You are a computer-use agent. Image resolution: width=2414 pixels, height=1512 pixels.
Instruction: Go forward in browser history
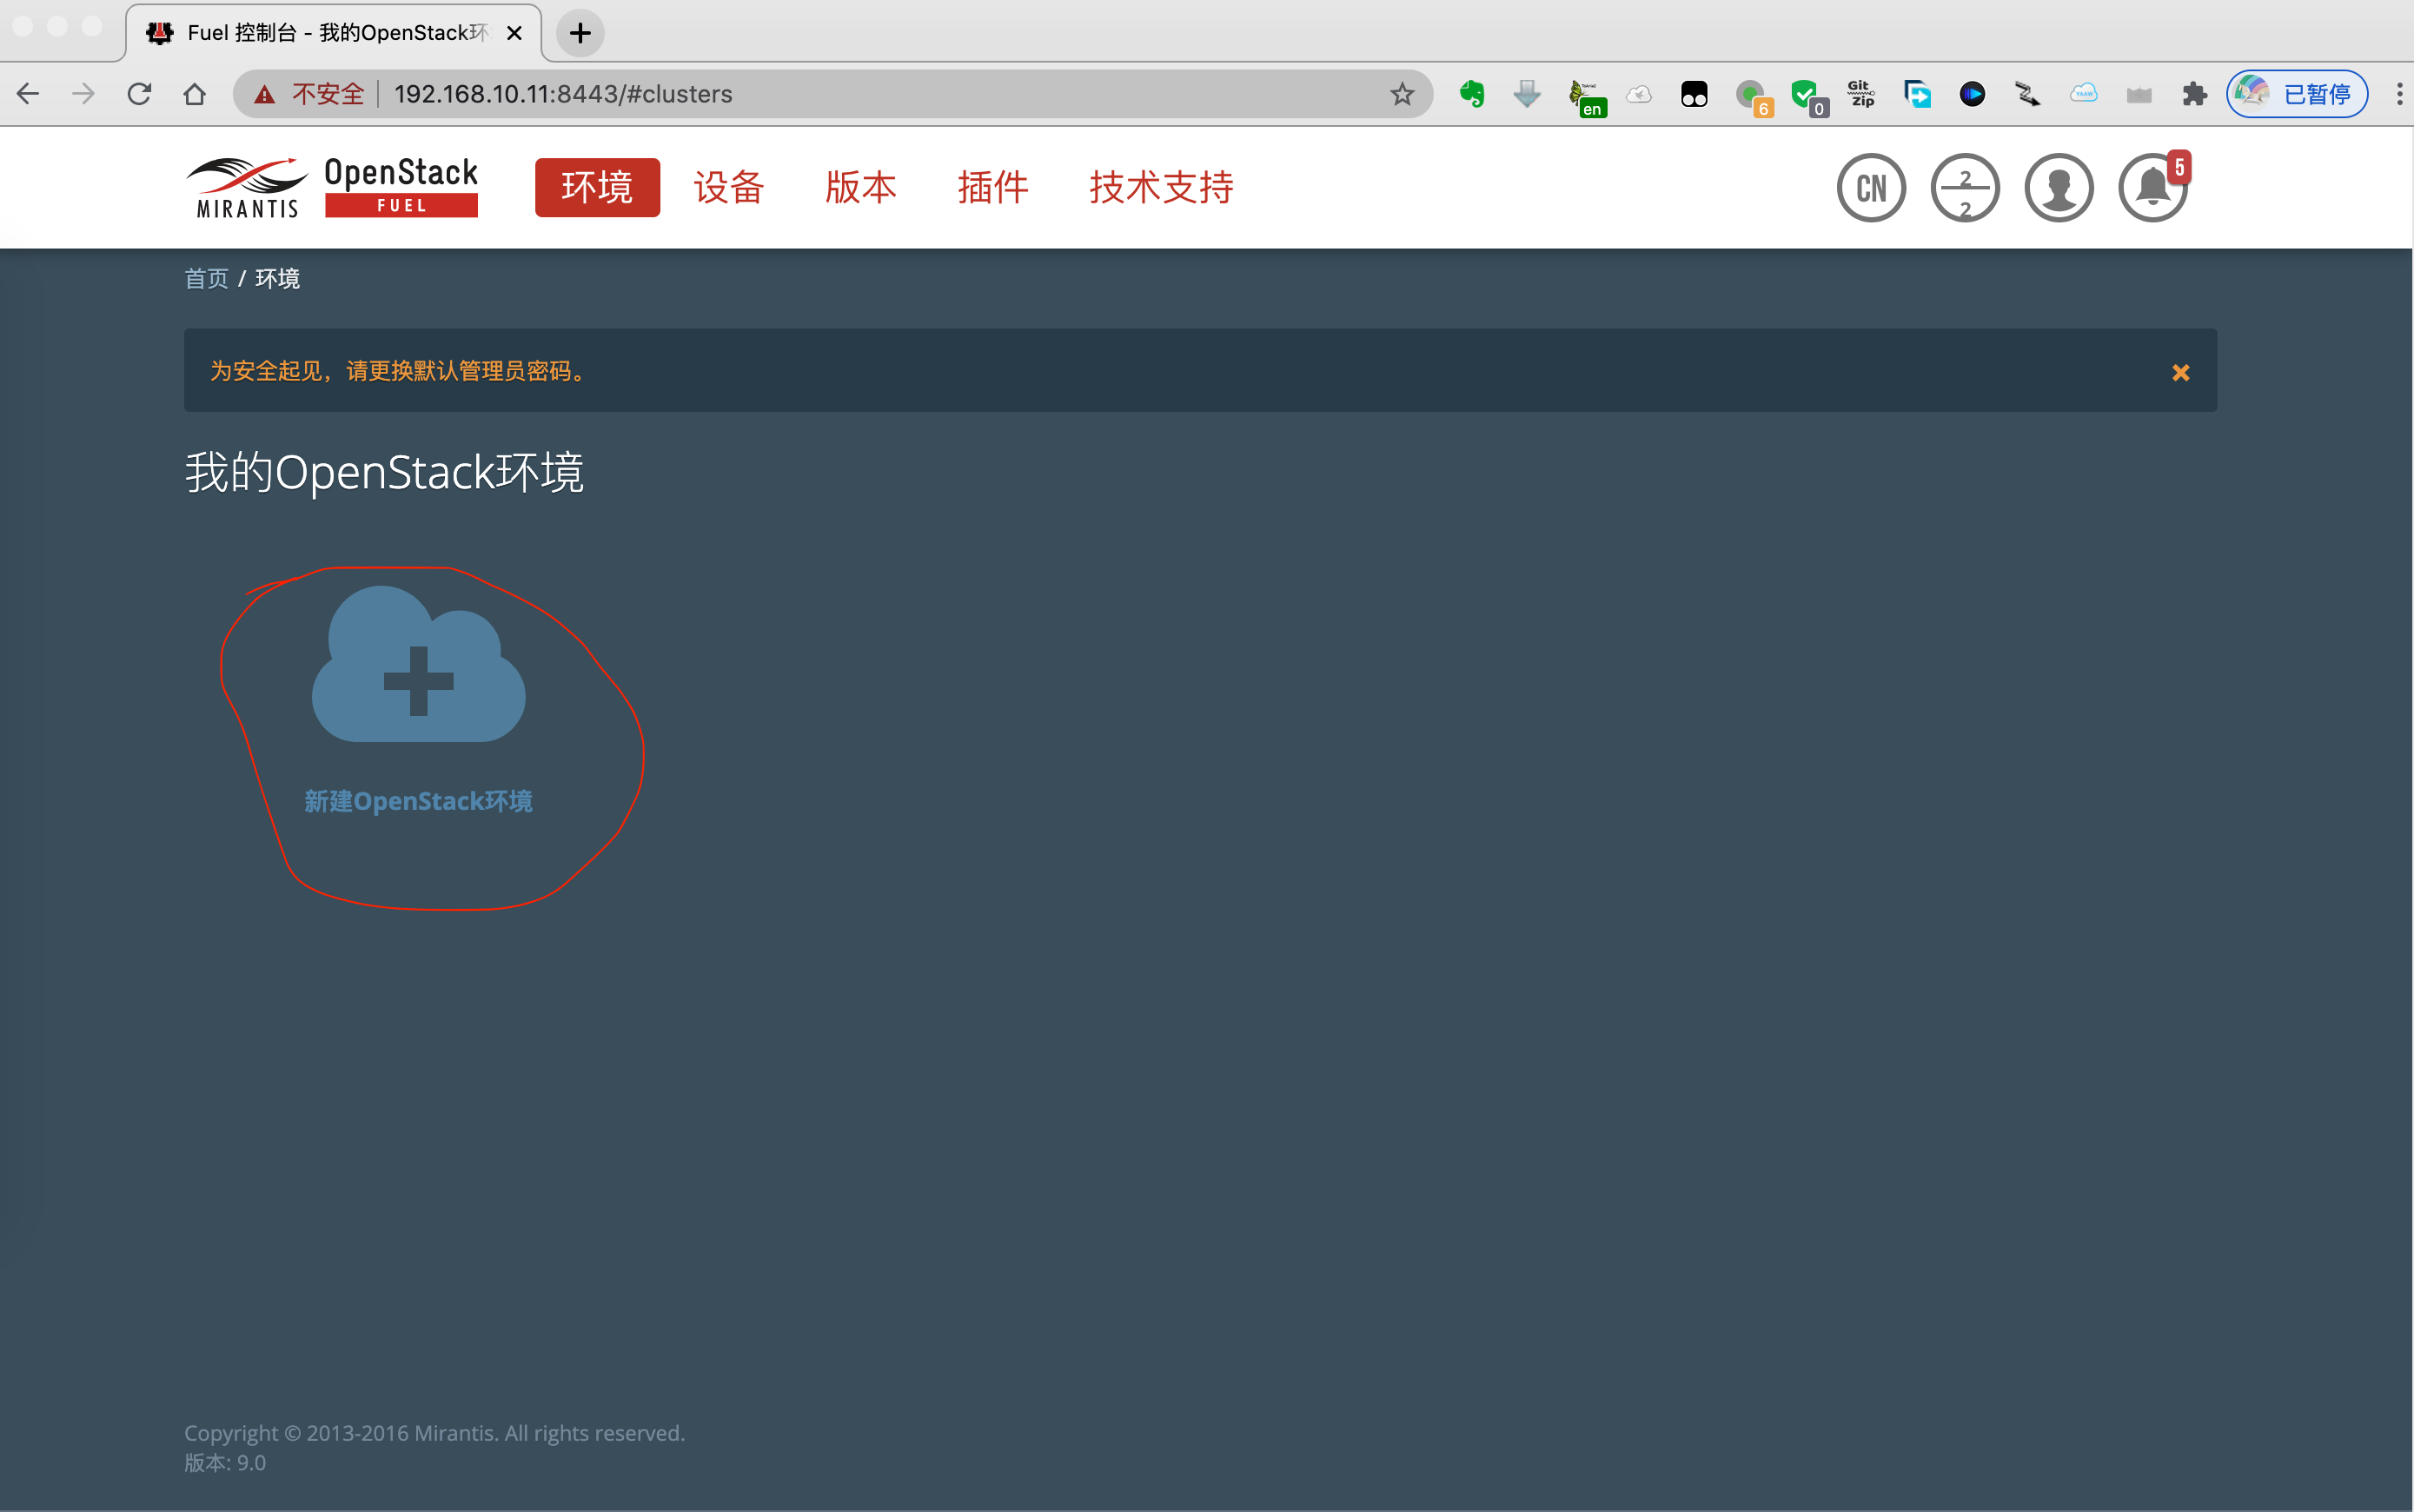pyautogui.click(x=84, y=94)
